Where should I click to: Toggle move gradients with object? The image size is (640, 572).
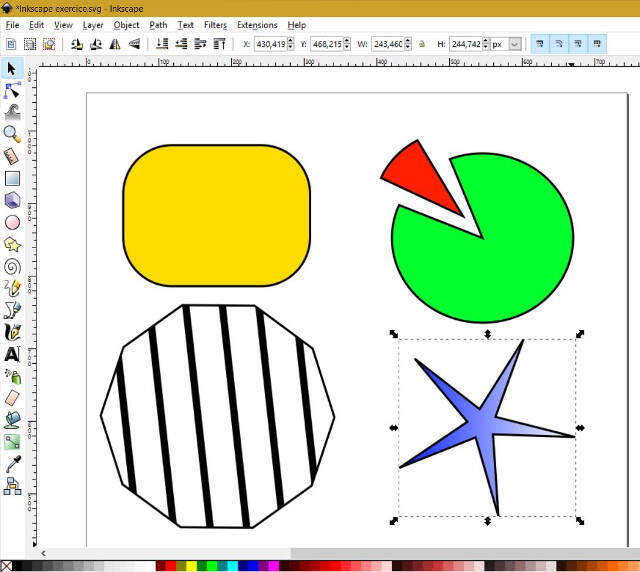578,43
